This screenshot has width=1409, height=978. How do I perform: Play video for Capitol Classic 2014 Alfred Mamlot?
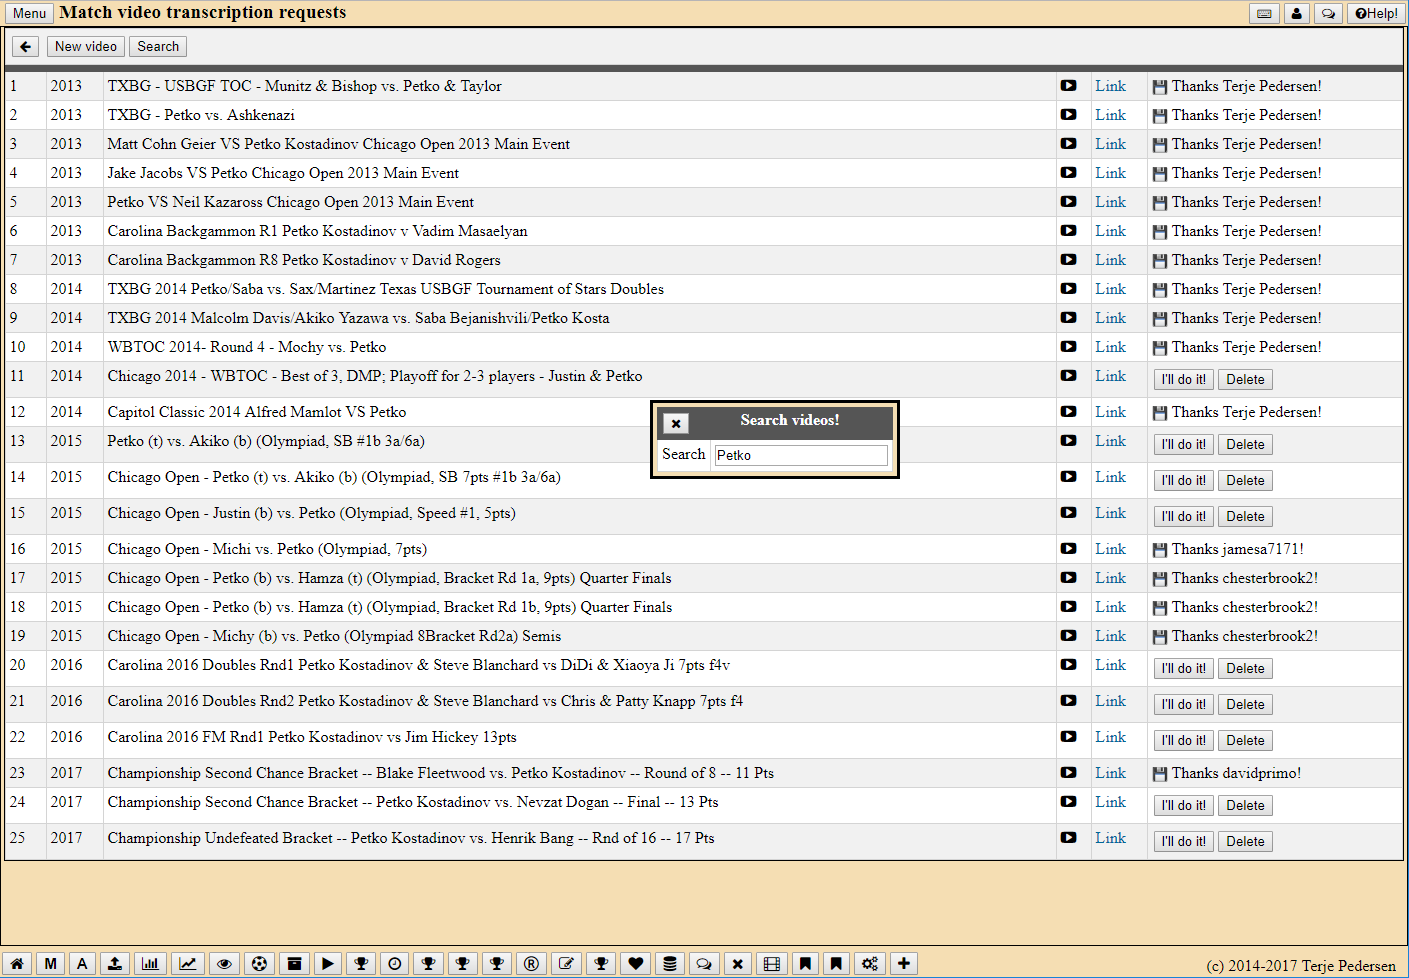pos(1069,412)
